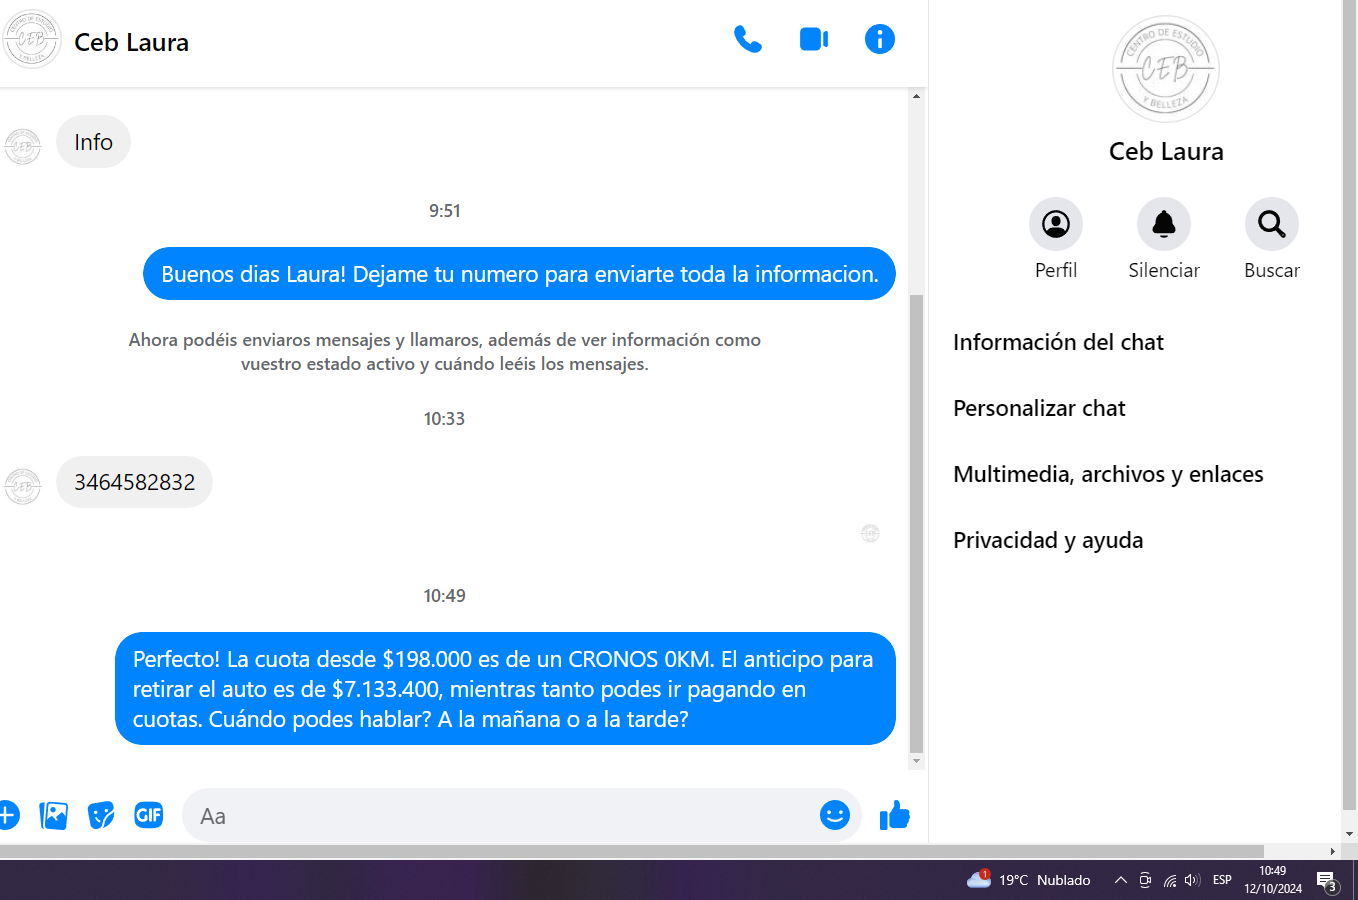Screen dimensions: 1358x900
Task: Click the chat's vertical scrollbar thumb
Action: 916,520
